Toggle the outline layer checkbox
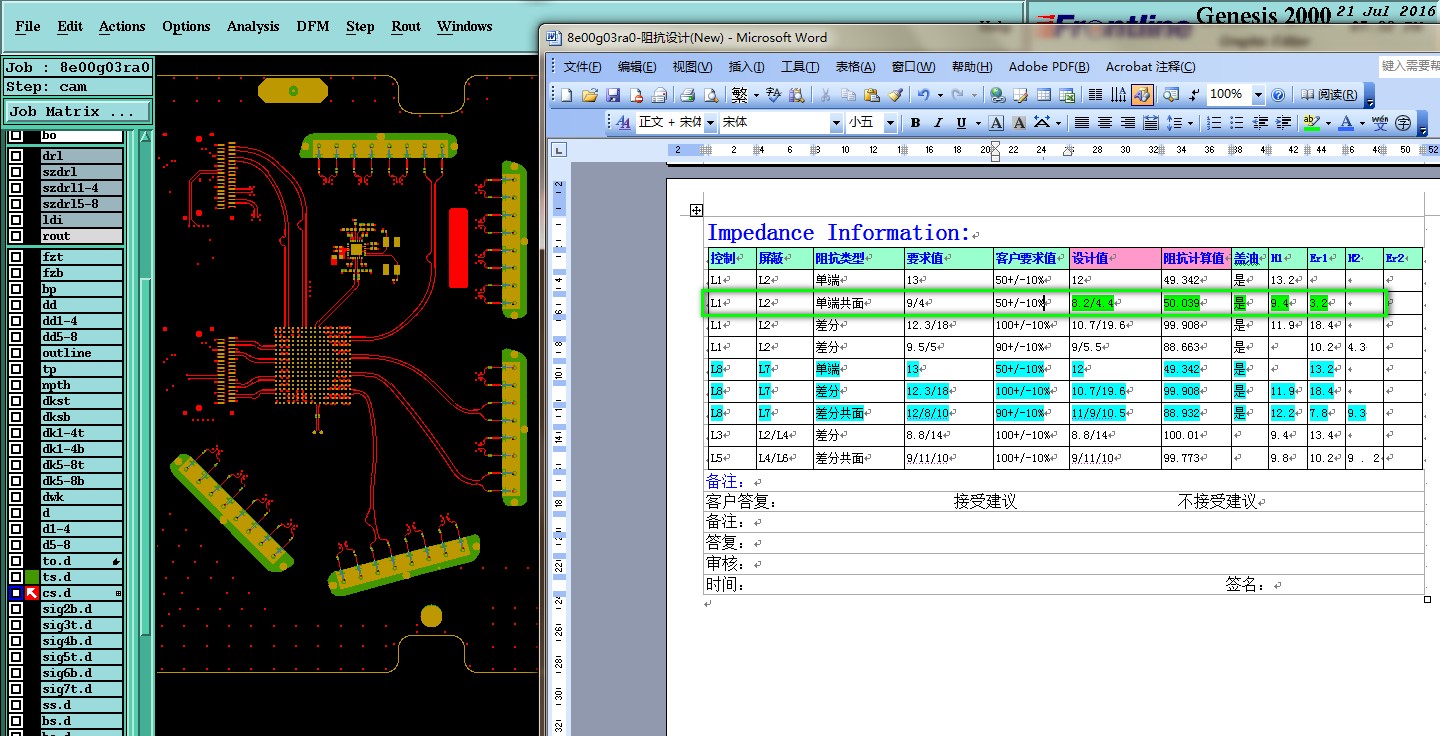The image size is (1440, 736). pos(16,353)
